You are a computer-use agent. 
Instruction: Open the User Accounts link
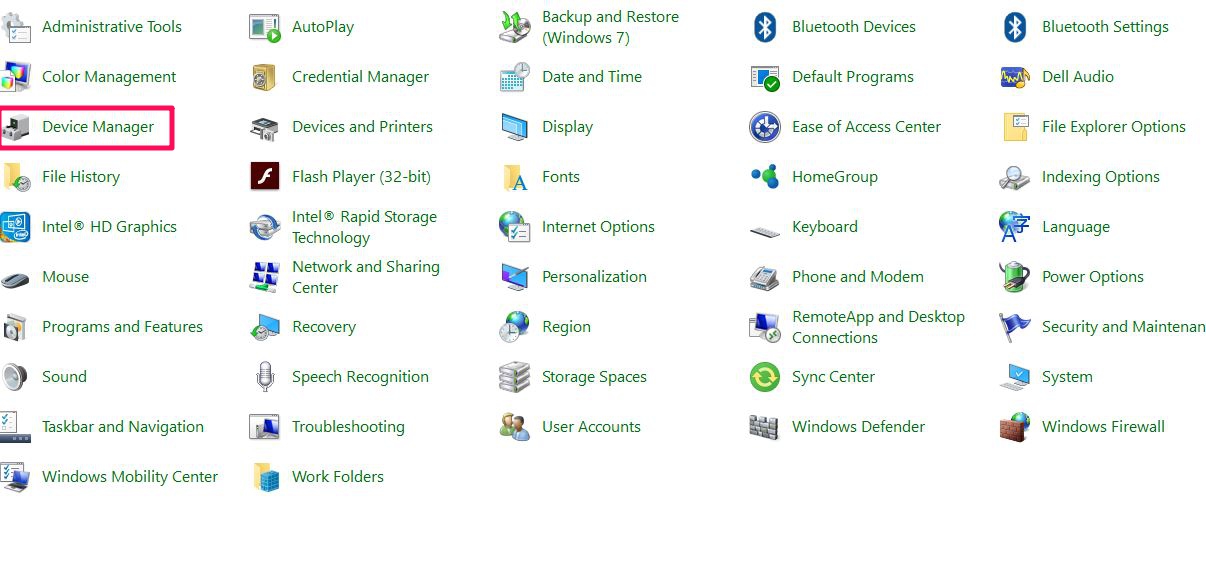(x=591, y=427)
